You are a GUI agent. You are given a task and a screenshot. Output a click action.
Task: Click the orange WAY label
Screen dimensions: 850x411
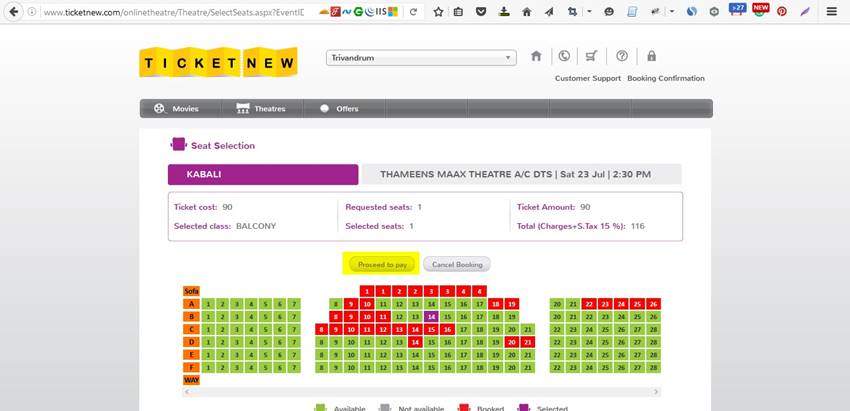coord(191,380)
